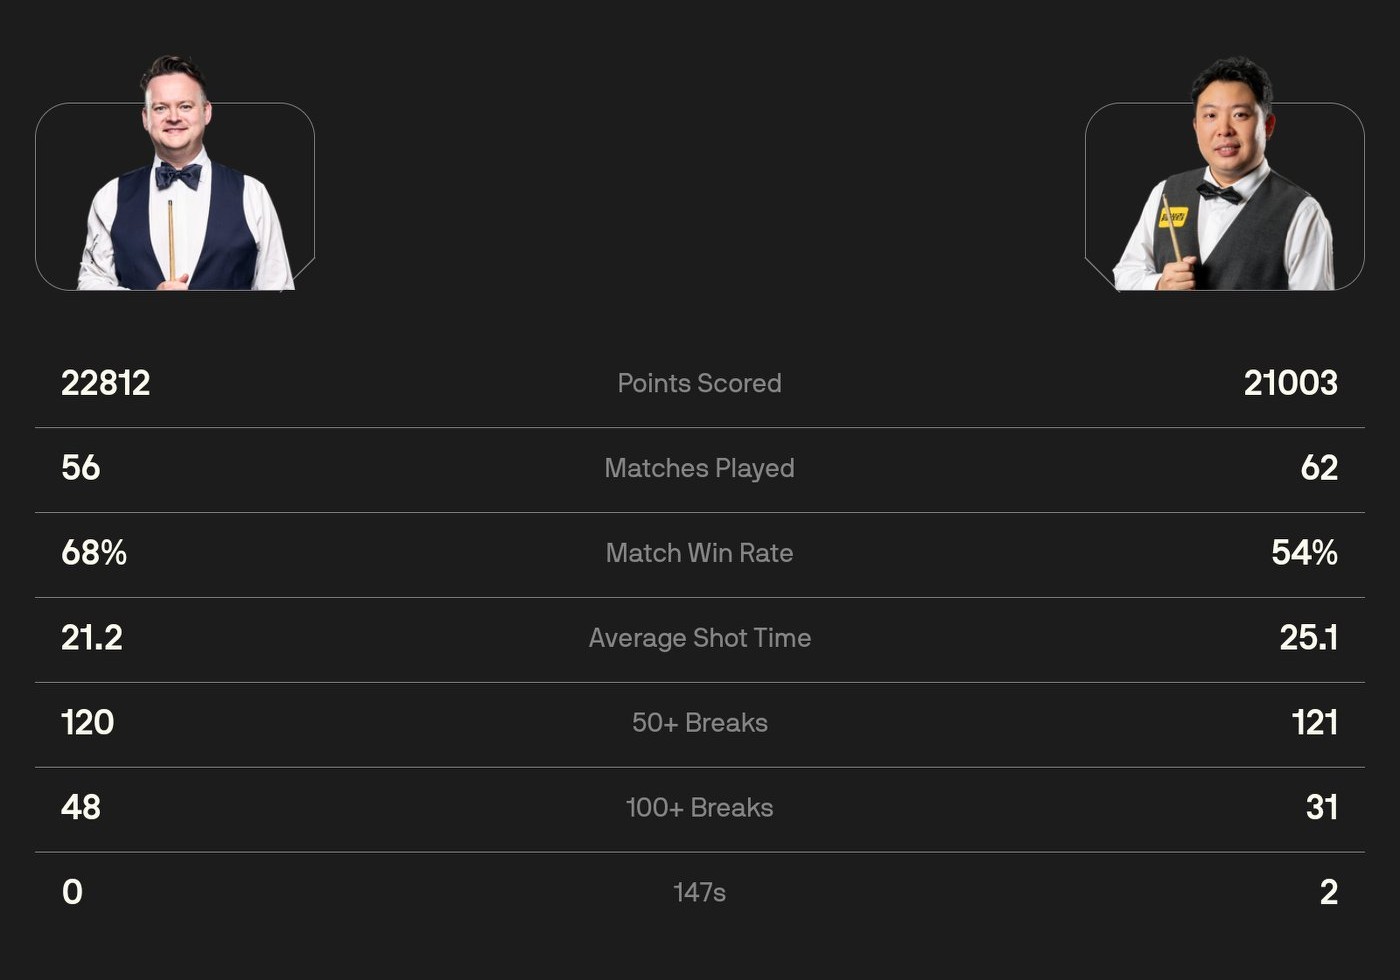Screen dimensions: 1400x980
Task: Select the 147s label
Action: tap(699, 893)
